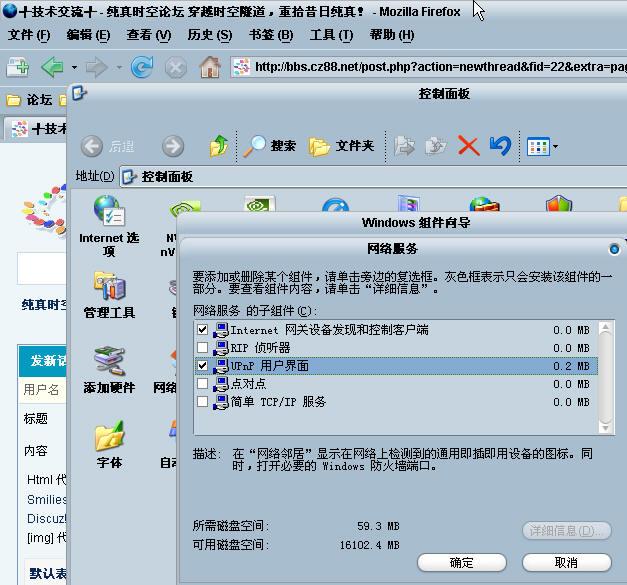Open 字体 fonts folder icon
627x585 pixels.
pos(109,444)
